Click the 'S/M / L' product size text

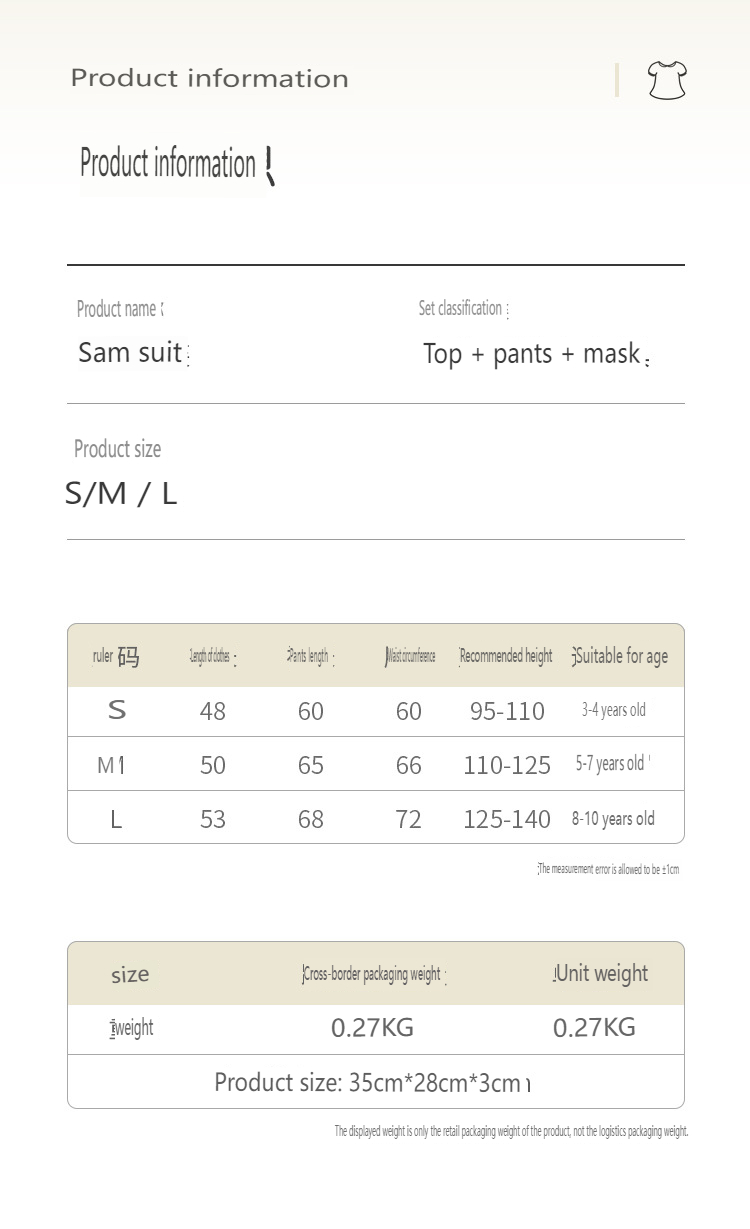121,493
